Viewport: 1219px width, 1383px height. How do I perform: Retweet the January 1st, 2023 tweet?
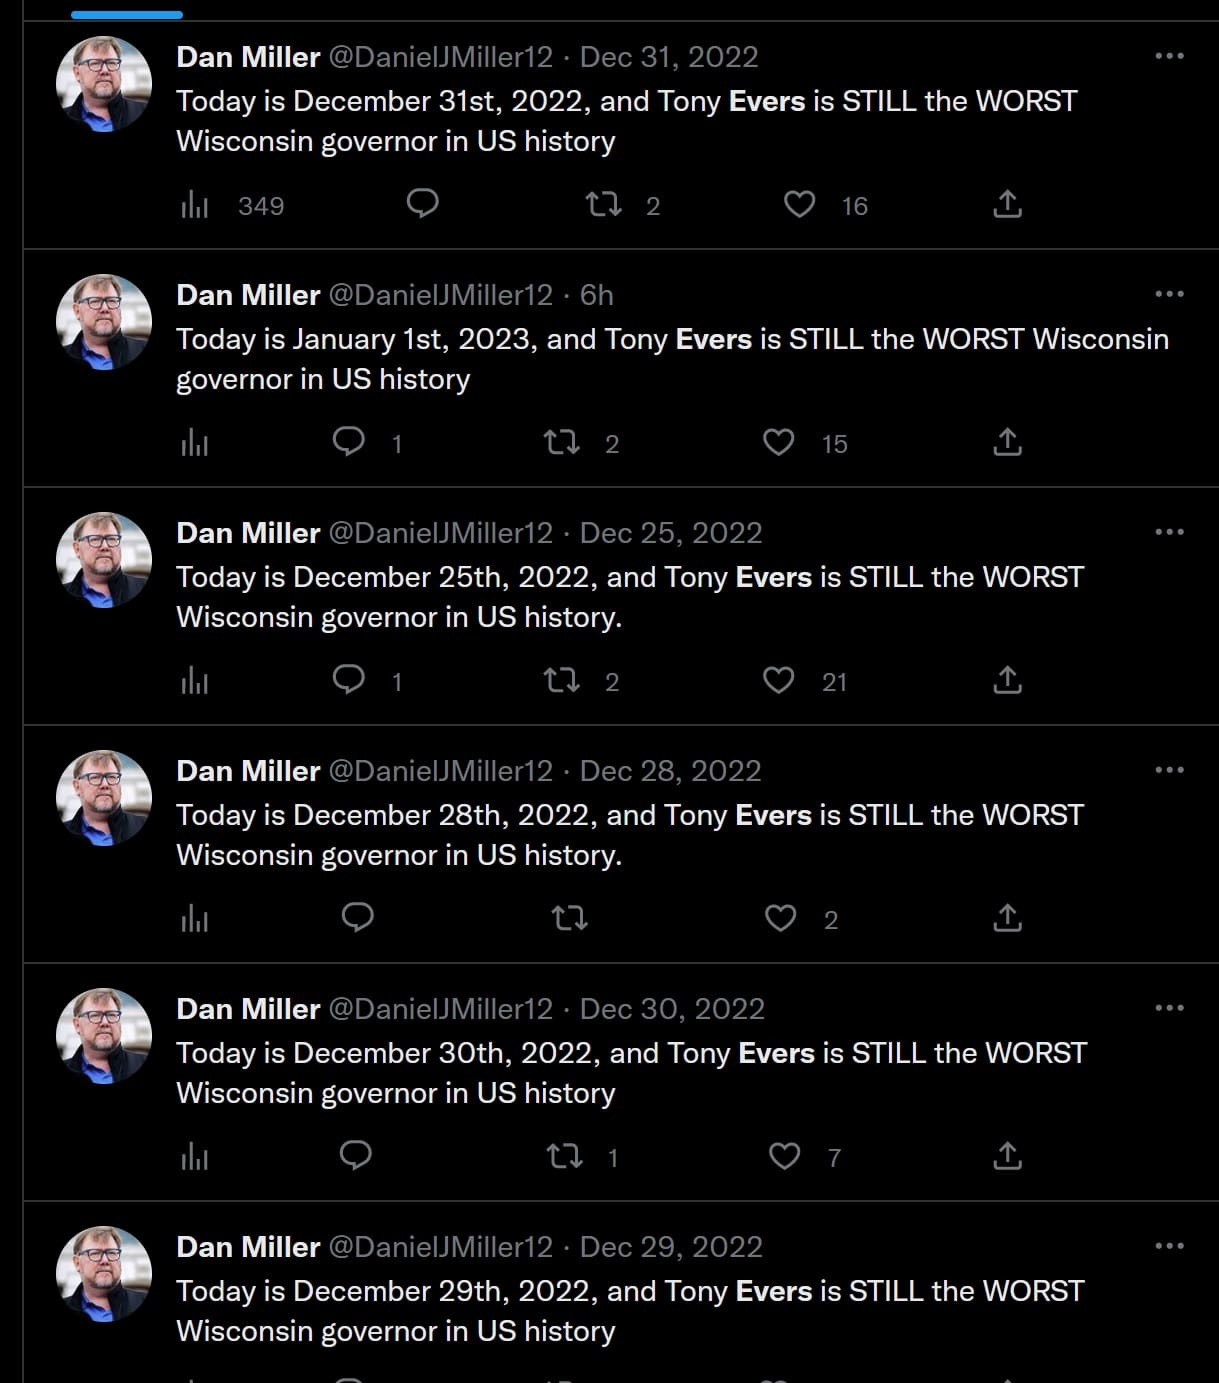click(x=561, y=442)
